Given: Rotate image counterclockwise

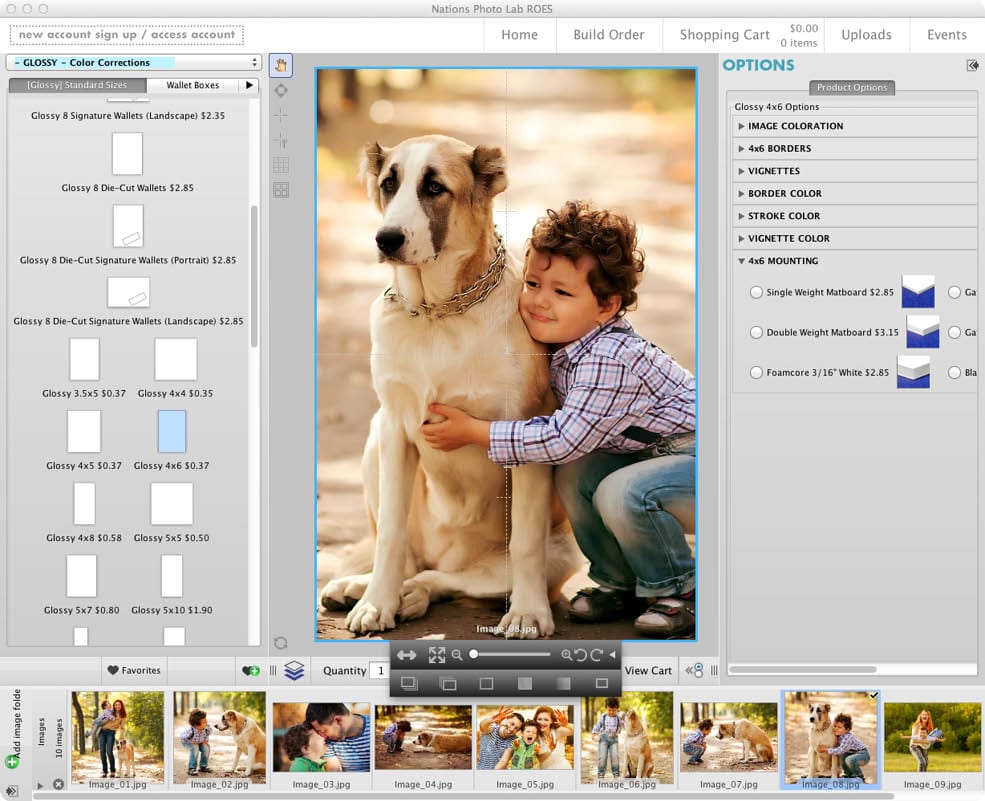Looking at the screenshot, I should click(x=580, y=655).
